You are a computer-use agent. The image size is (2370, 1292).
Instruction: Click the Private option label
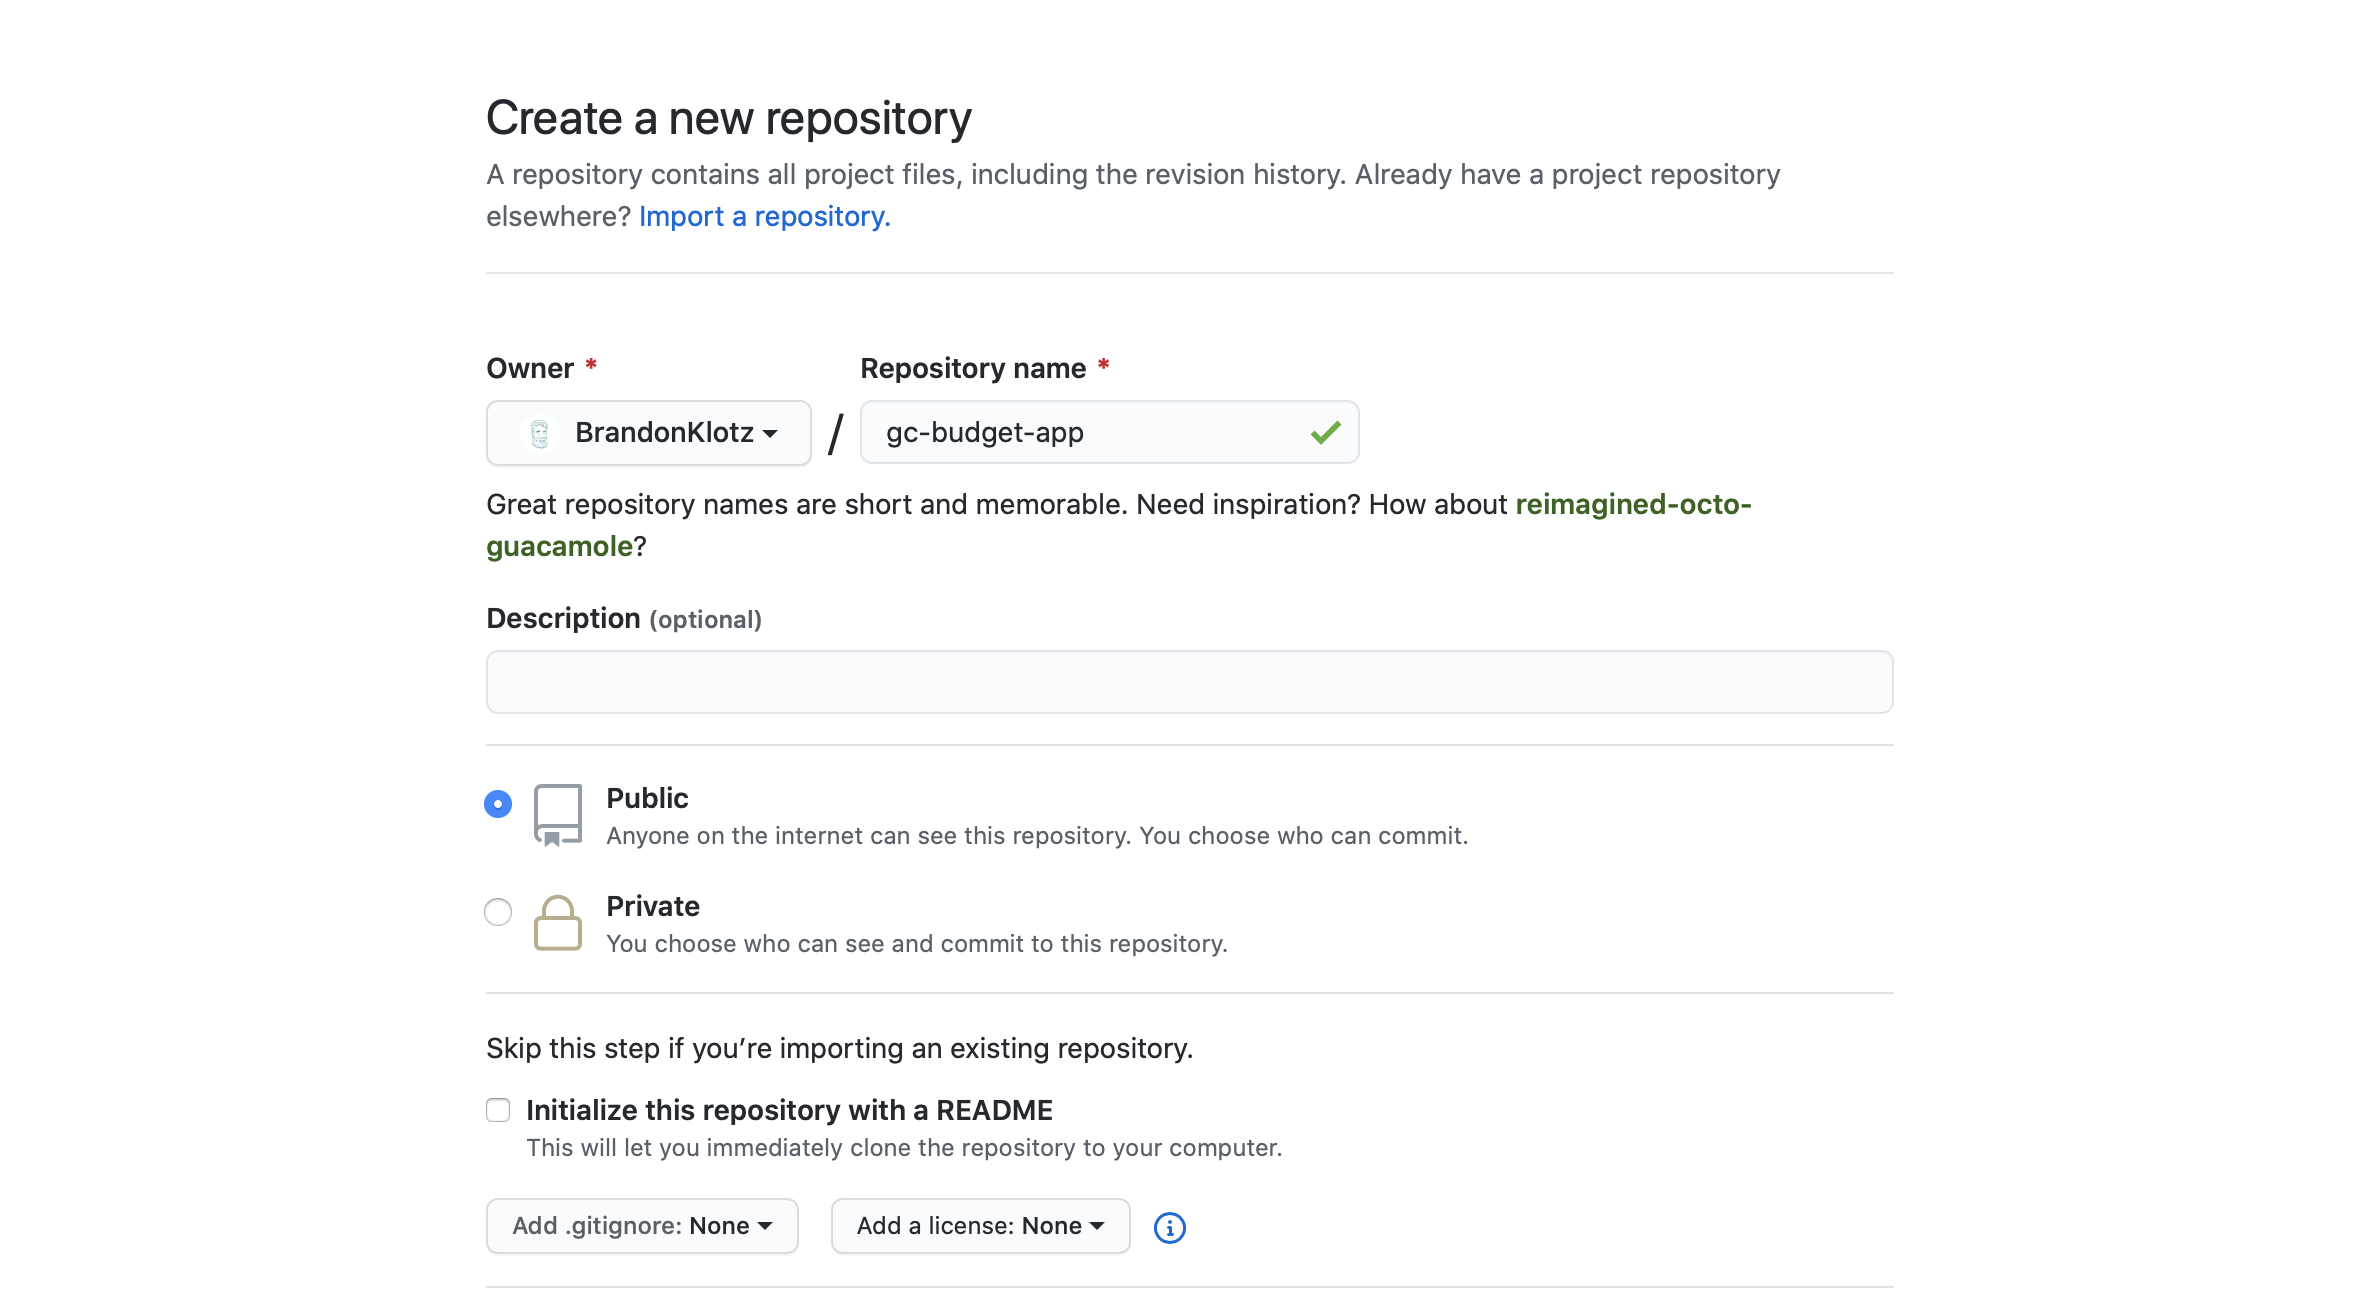653,906
